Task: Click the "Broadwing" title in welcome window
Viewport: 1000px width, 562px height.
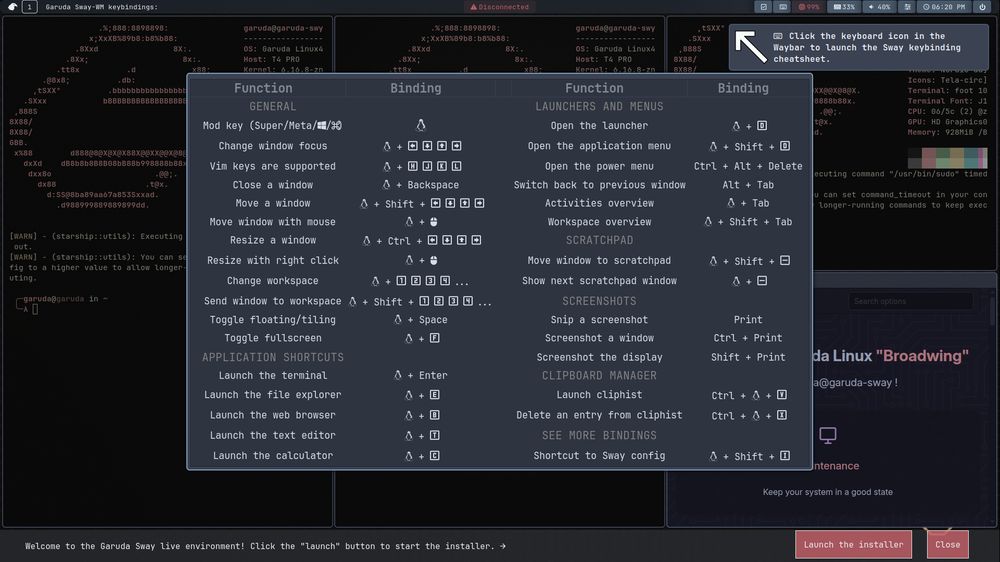Action: point(922,356)
